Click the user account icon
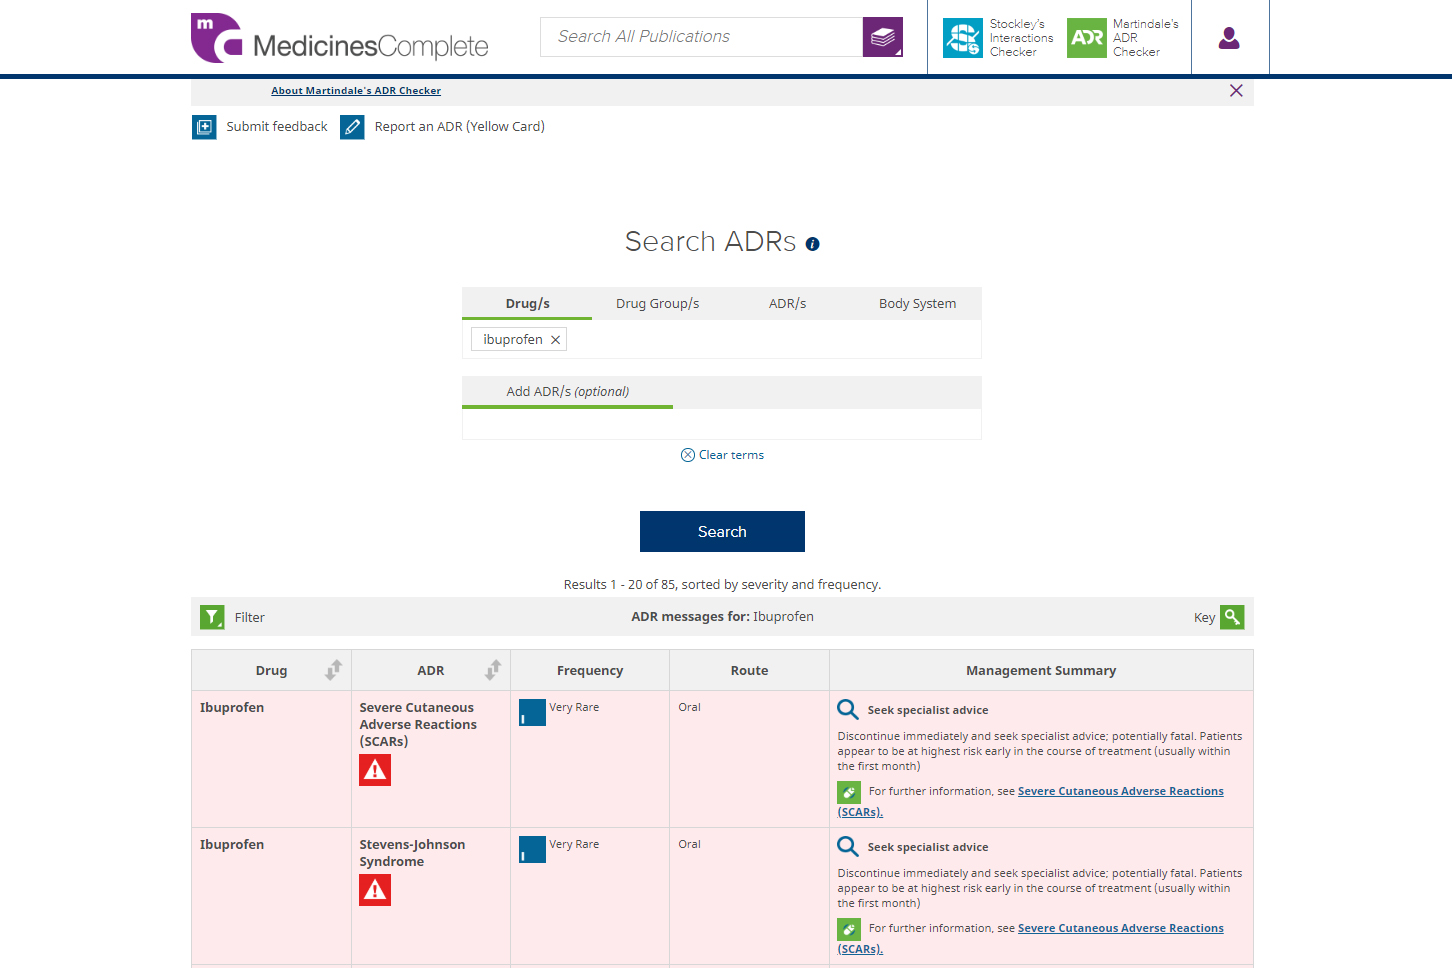The width and height of the screenshot is (1452, 968). tap(1229, 37)
